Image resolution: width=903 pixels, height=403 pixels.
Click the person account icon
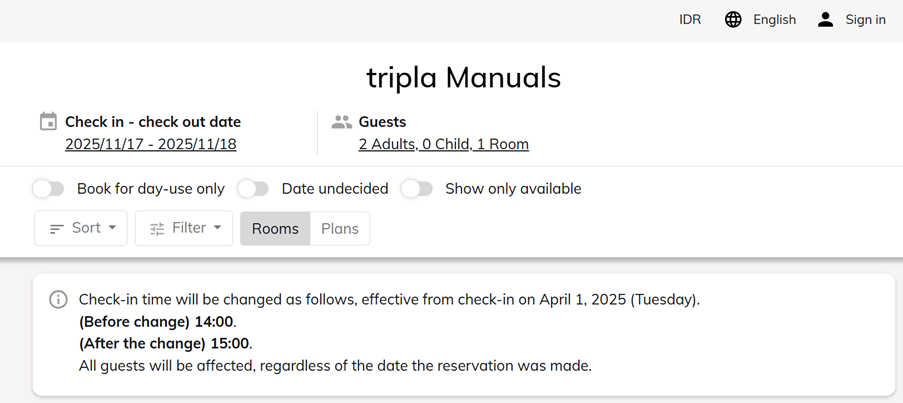point(825,20)
